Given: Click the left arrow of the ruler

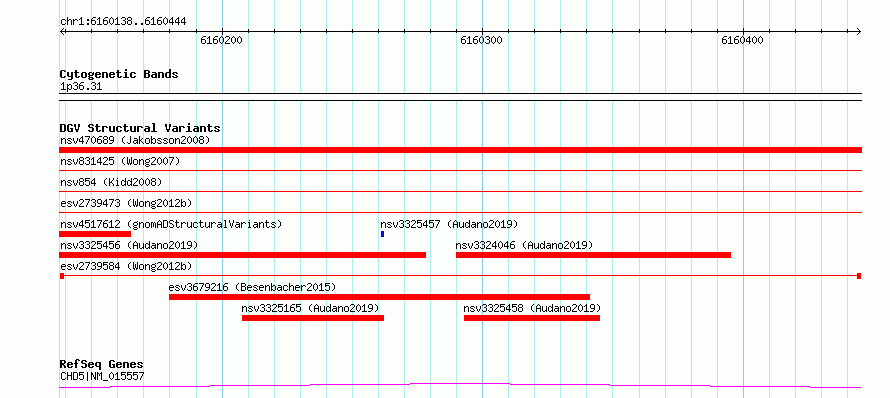Looking at the screenshot, I should click(62, 31).
